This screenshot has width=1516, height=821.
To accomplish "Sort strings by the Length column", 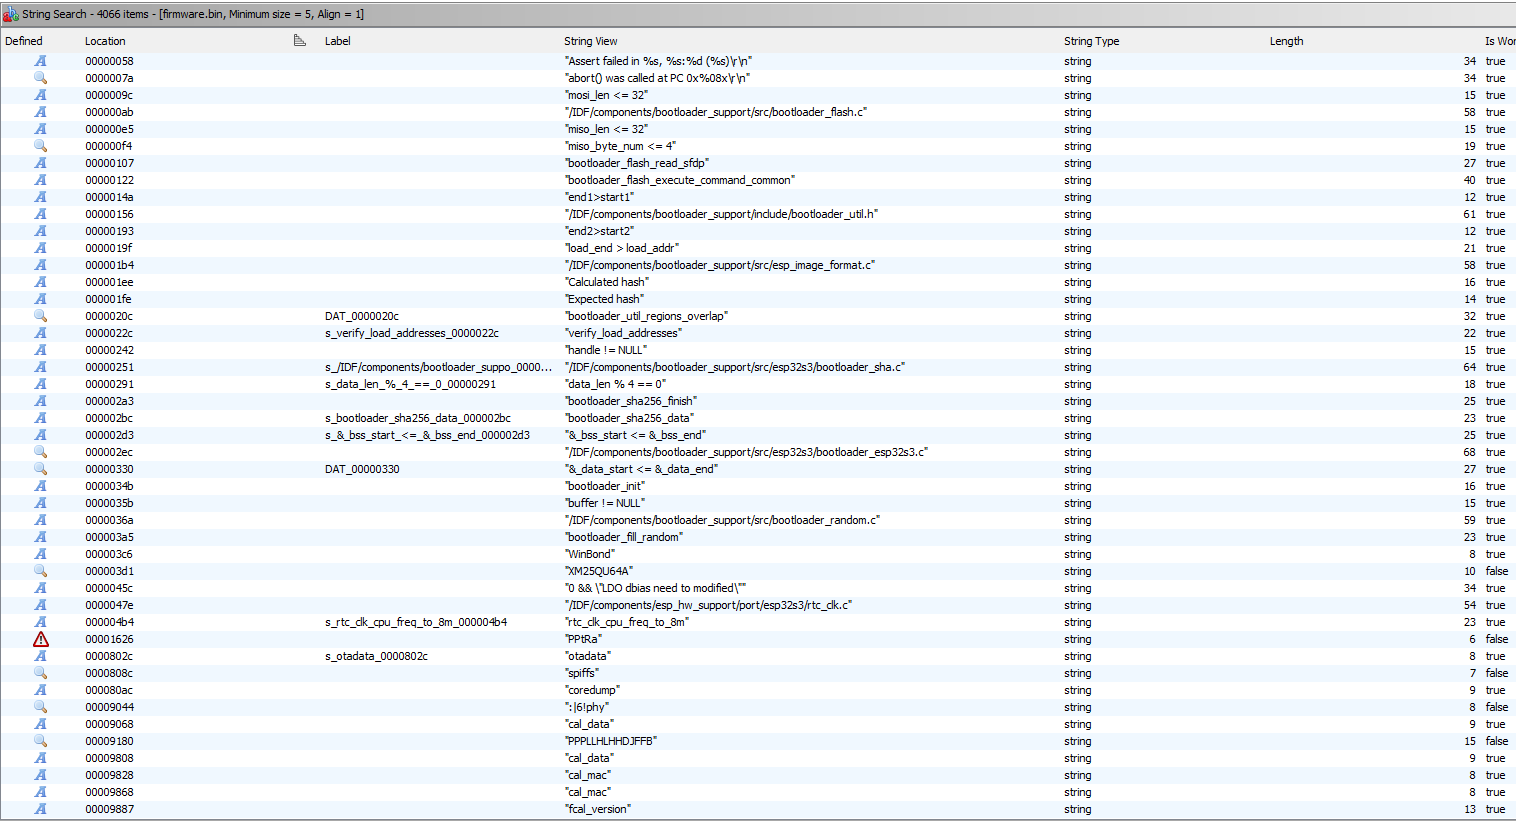I will (1286, 41).
